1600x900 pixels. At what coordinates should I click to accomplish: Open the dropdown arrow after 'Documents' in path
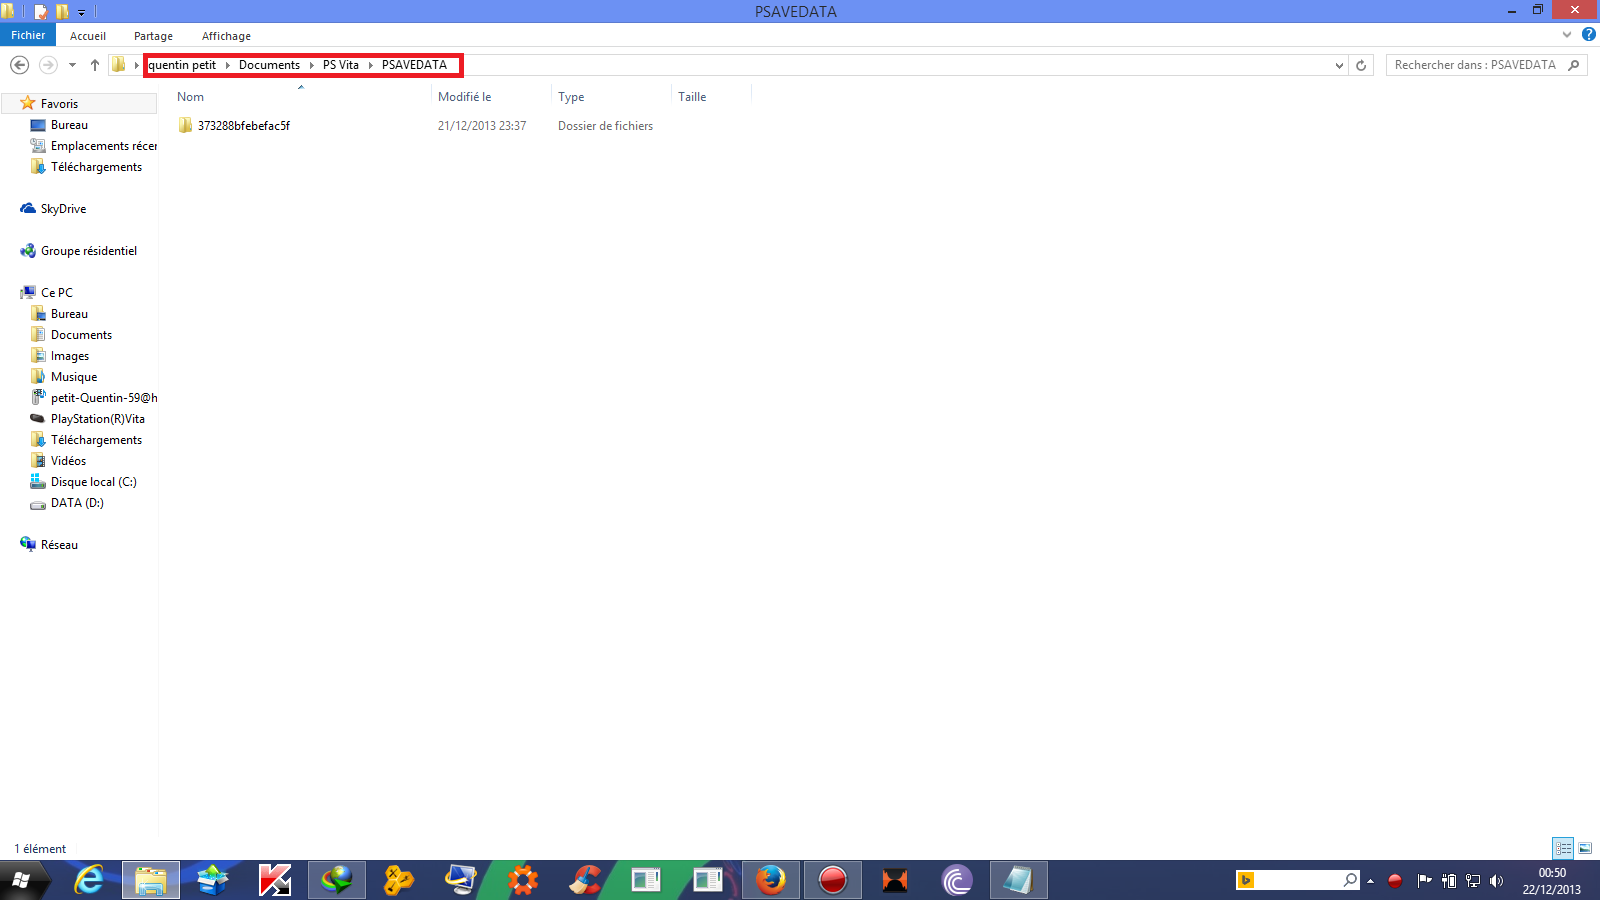(x=312, y=65)
